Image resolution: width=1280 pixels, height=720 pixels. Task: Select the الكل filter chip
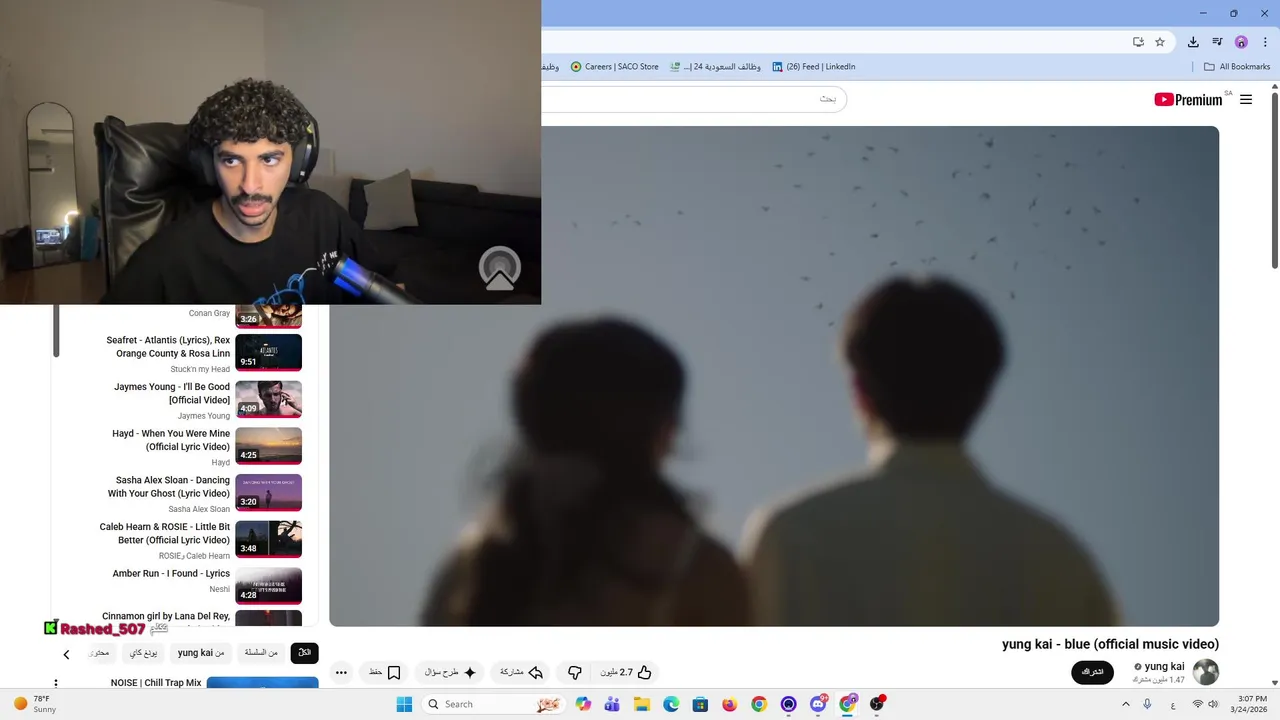(305, 653)
